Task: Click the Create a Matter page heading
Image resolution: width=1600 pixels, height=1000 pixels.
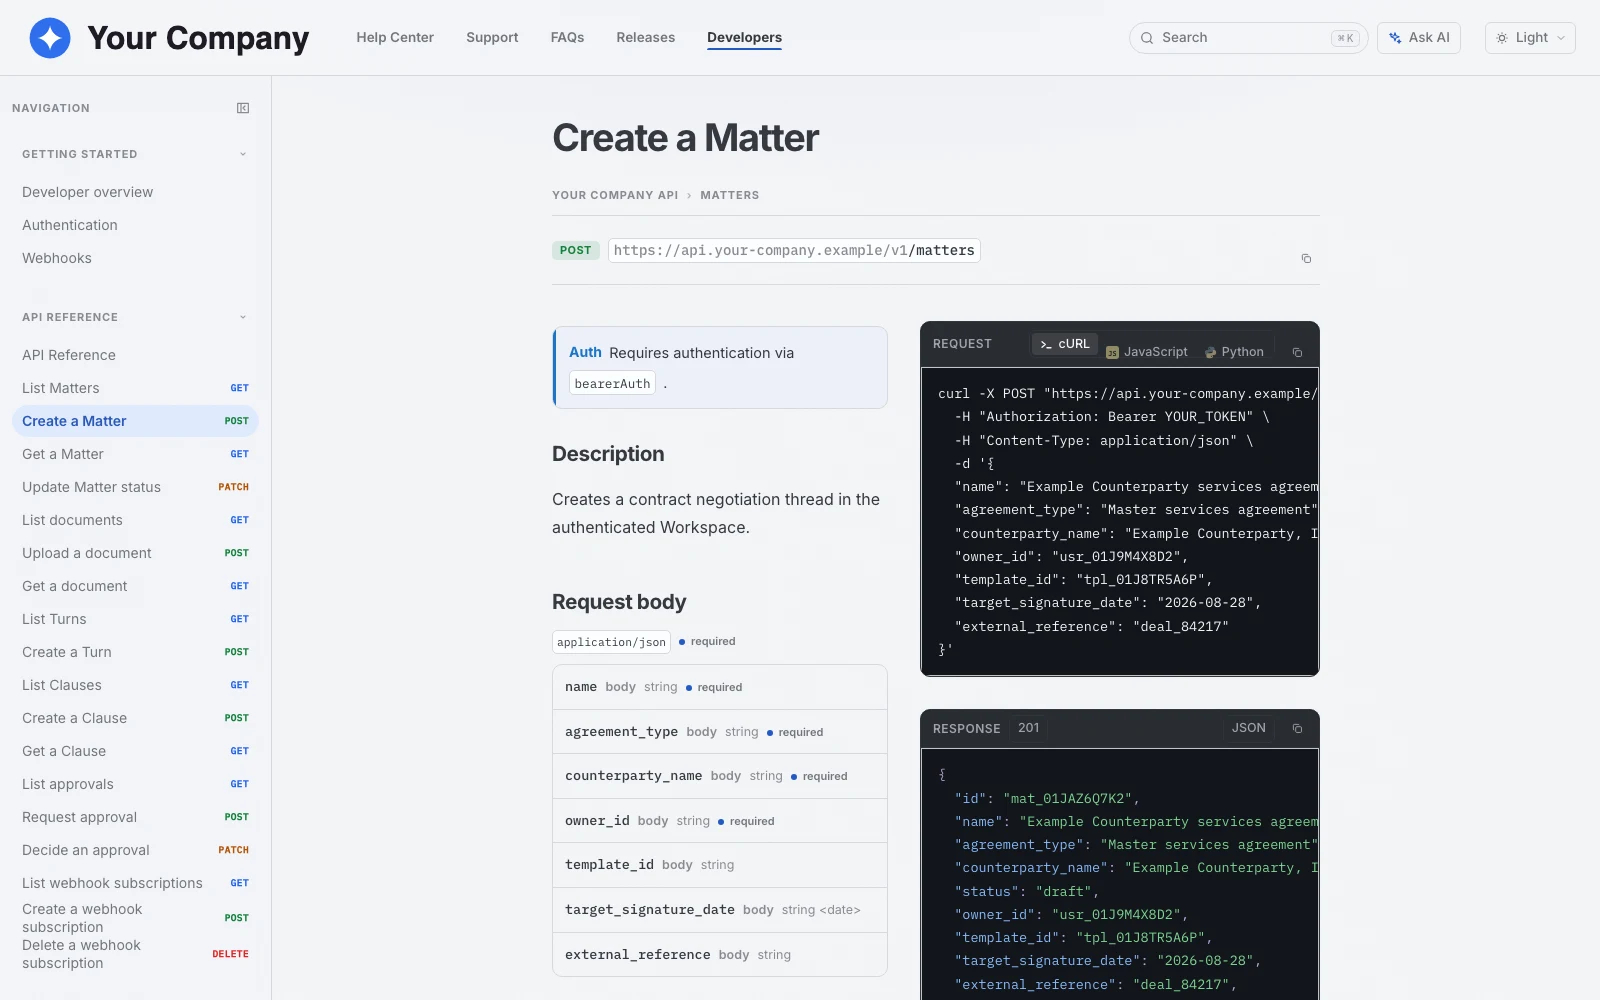Action: pyautogui.click(x=685, y=138)
